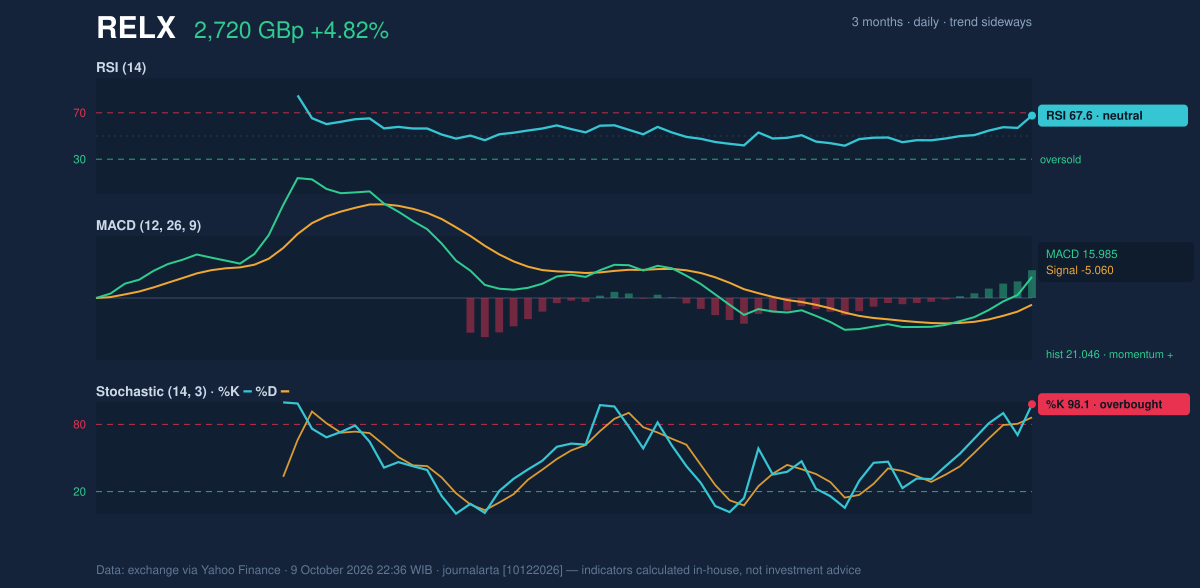Click the MACD 15.985 value
The width and height of the screenshot is (1200, 588).
click(1081, 255)
